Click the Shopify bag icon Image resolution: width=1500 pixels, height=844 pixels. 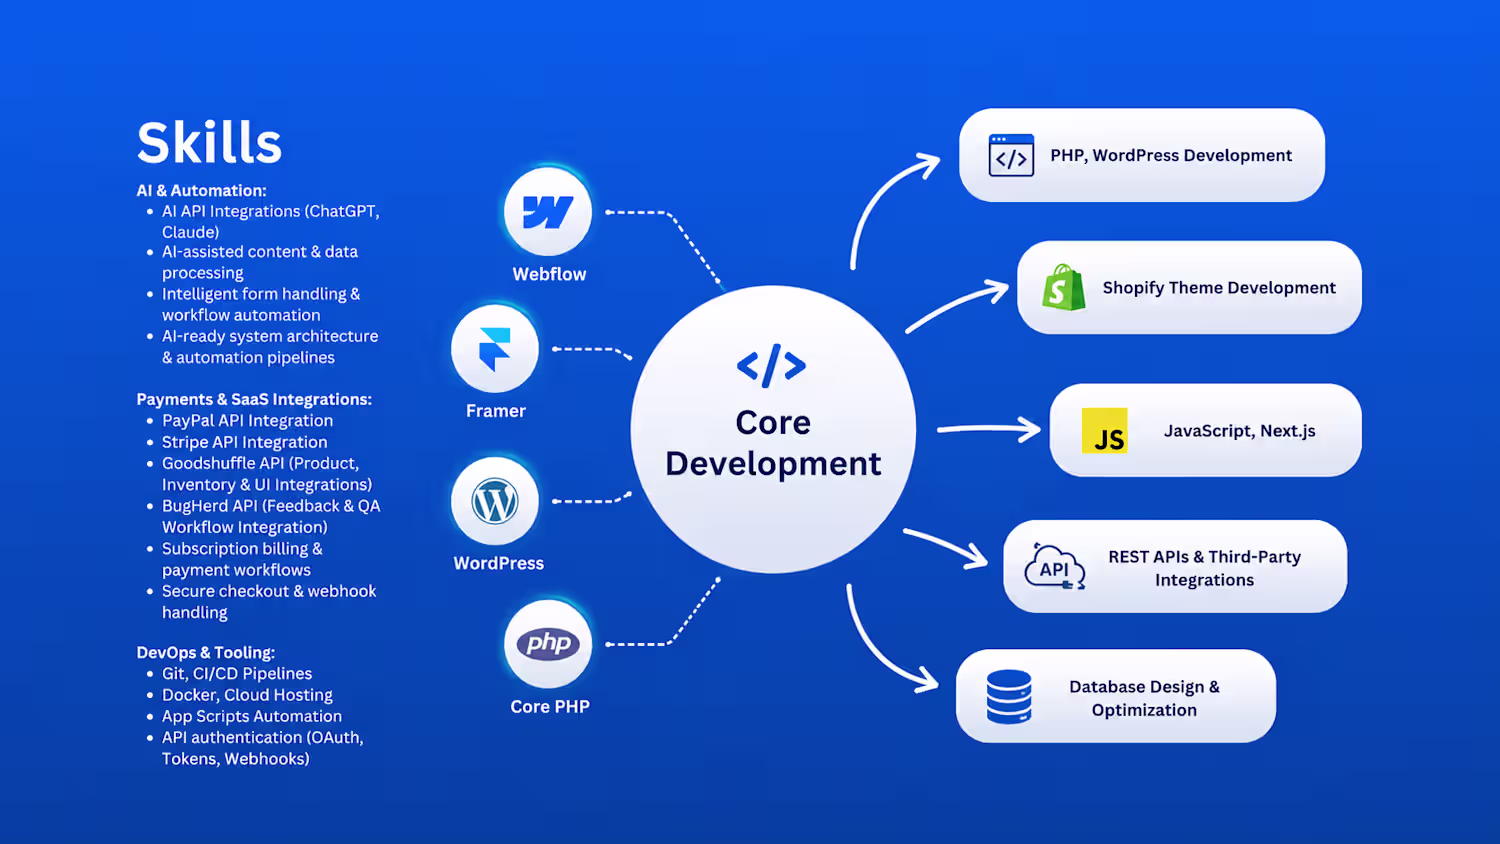[1063, 287]
